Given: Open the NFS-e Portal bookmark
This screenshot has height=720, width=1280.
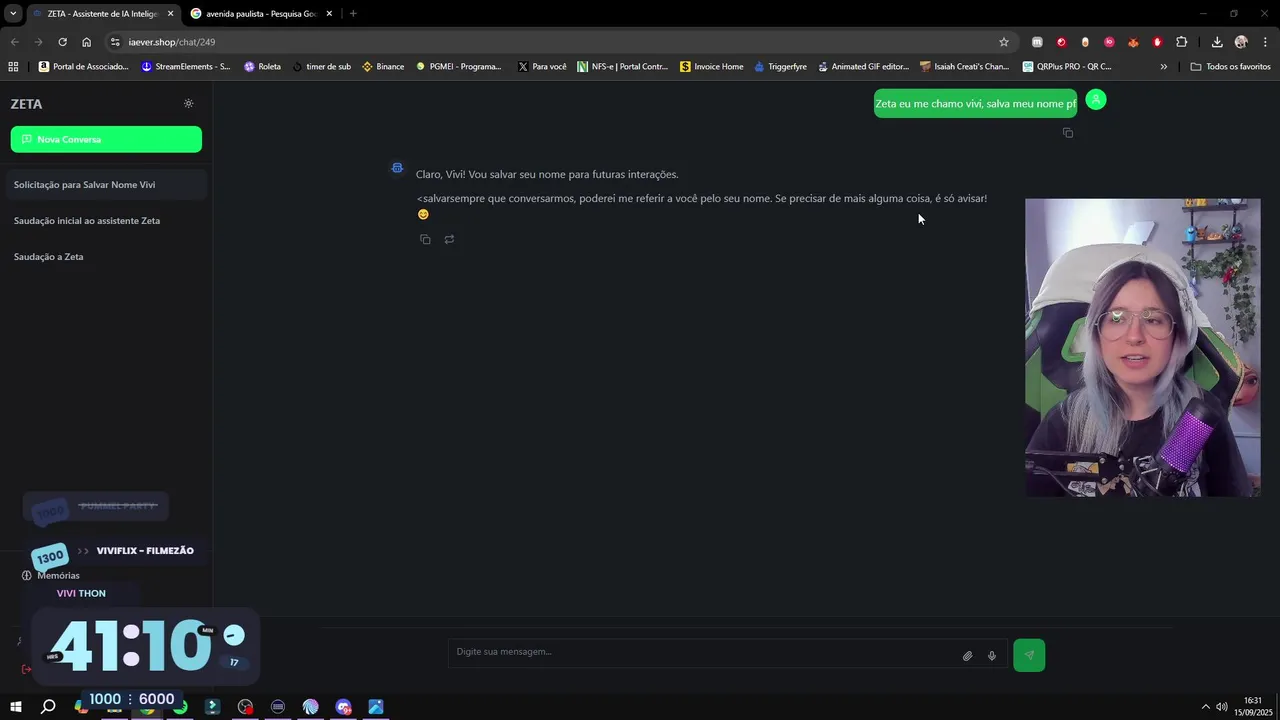Looking at the screenshot, I should [x=622, y=67].
